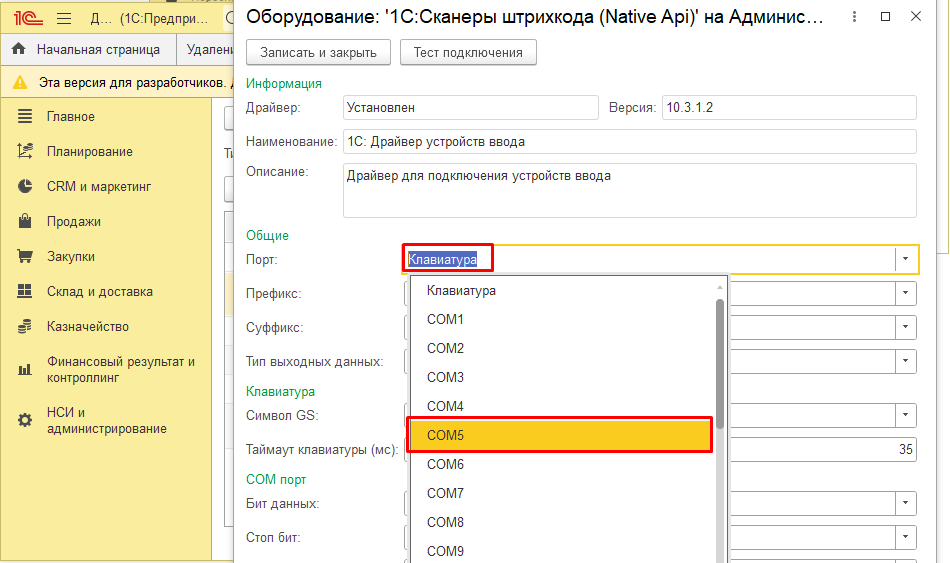Open НСИ и администрирование settings
The image size is (950, 563).
pyautogui.click(x=106, y=421)
